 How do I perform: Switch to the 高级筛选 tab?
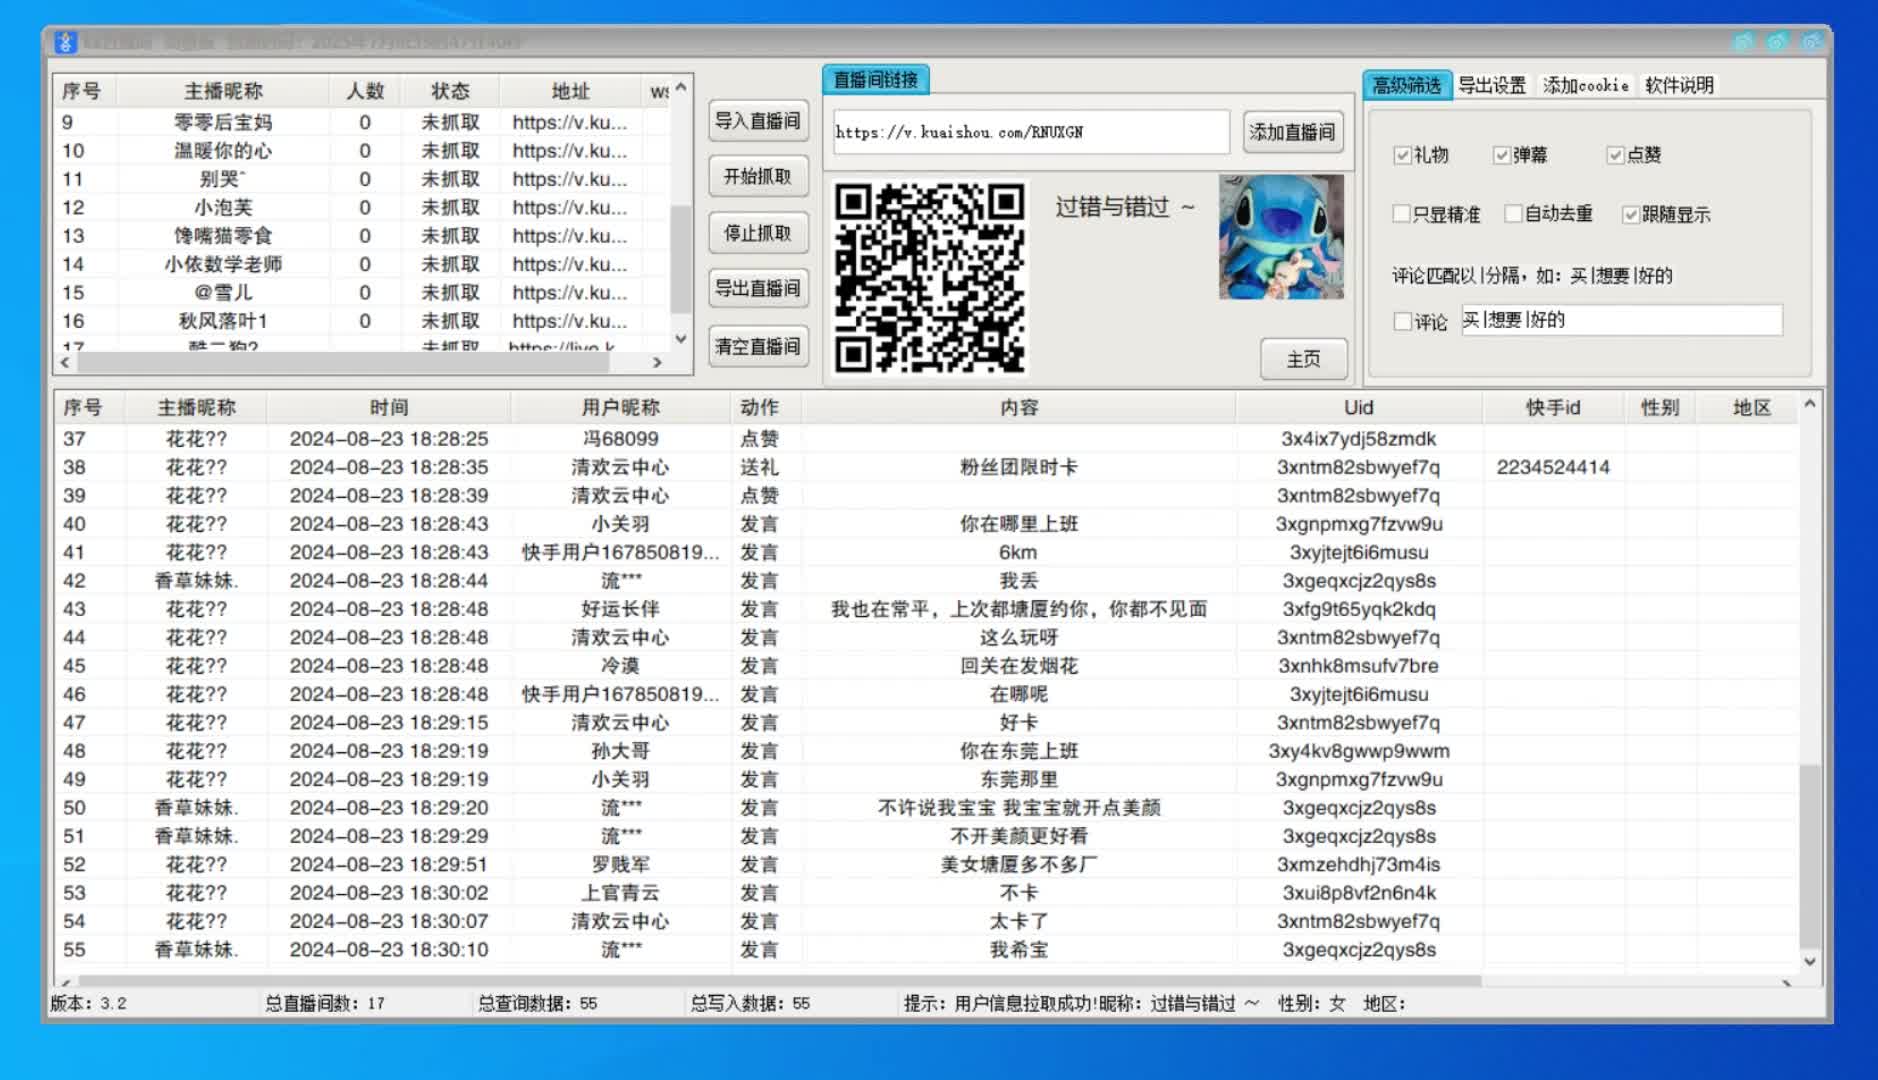(x=1406, y=86)
